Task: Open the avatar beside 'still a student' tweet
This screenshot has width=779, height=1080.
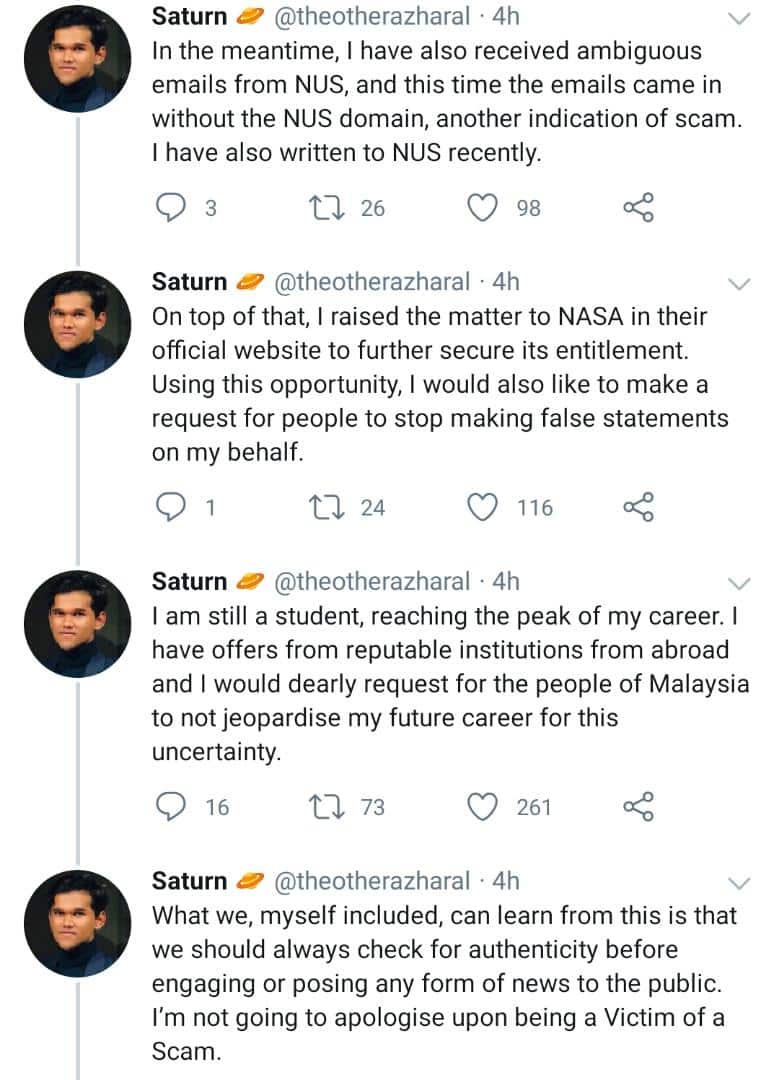Action: coord(77,624)
